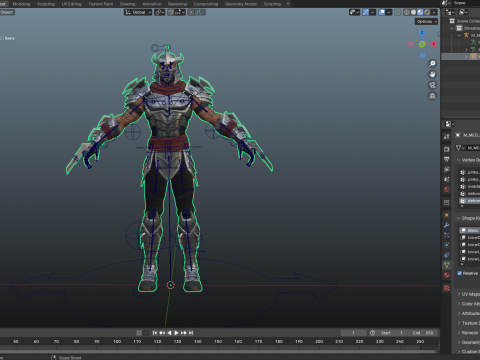Open the Object Constraints properties tab
The height and width of the screenshot is (360, 480).
(447, 255)
